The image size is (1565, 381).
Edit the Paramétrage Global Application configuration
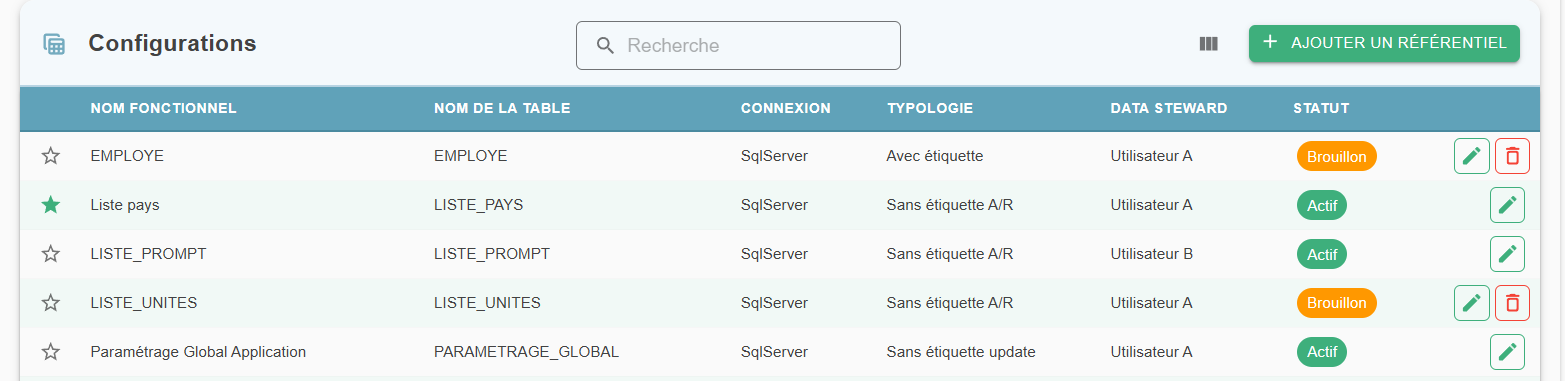pyautogui.click(x=1508, y=352)
